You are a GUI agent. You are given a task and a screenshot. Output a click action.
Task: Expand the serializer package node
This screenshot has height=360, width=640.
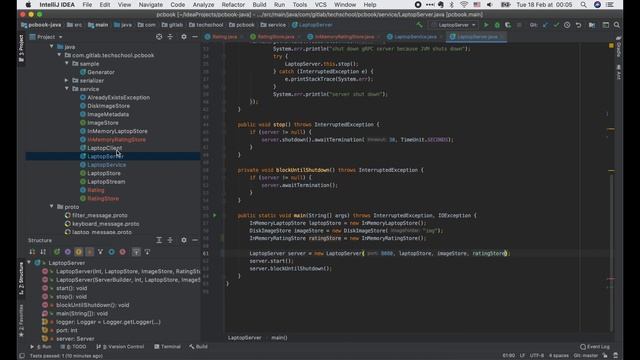coord(67,80)
